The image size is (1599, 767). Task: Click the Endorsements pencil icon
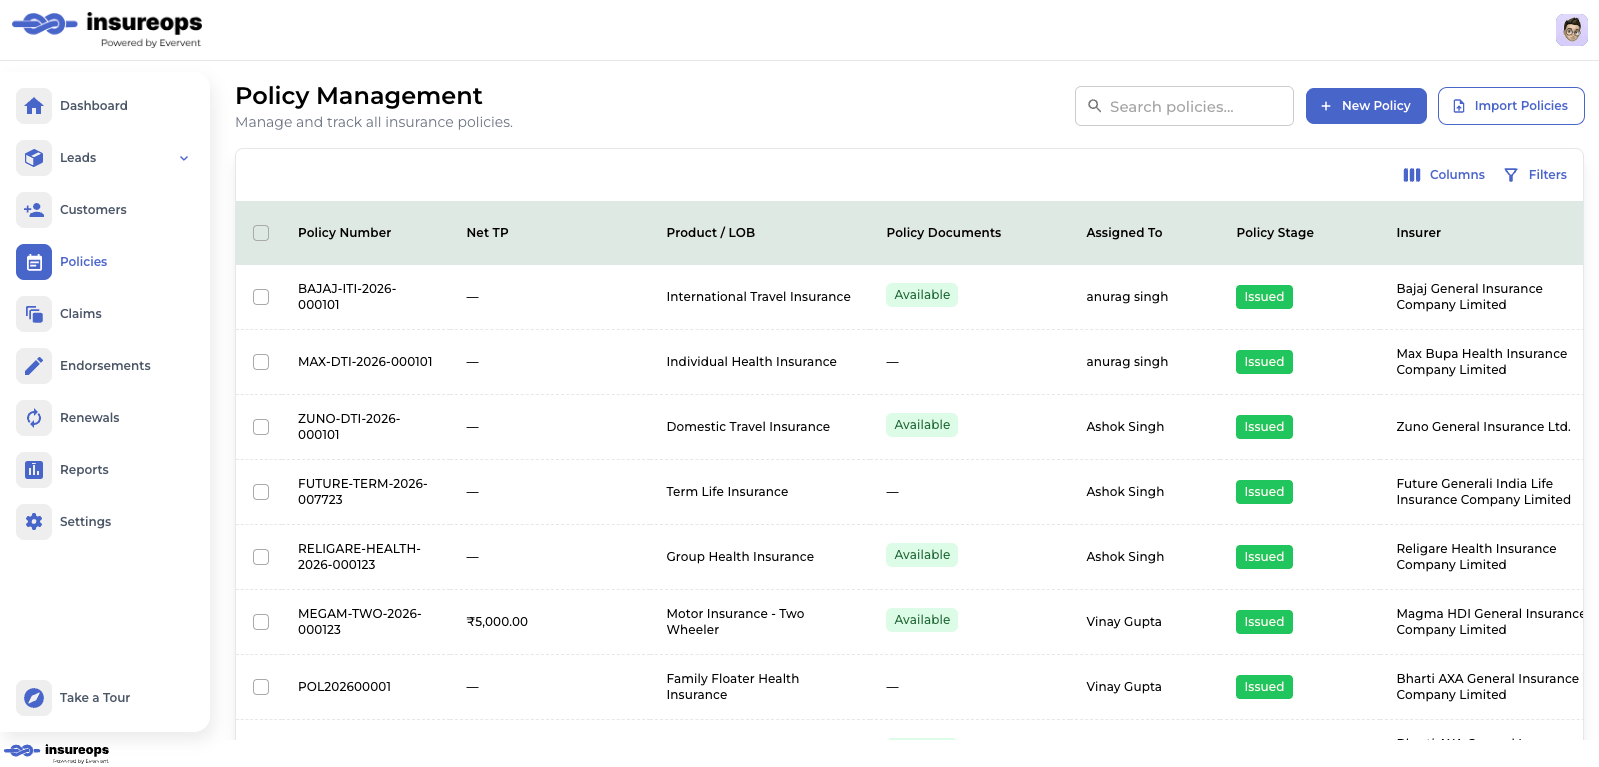[34, 366]
